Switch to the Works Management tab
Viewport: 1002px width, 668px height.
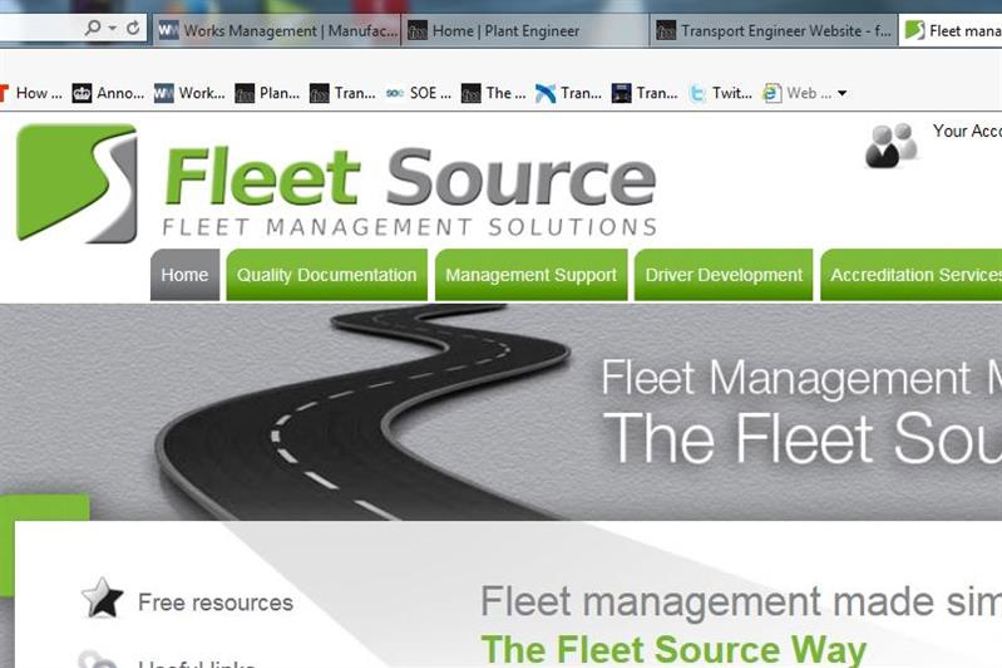tap(277, 30)
